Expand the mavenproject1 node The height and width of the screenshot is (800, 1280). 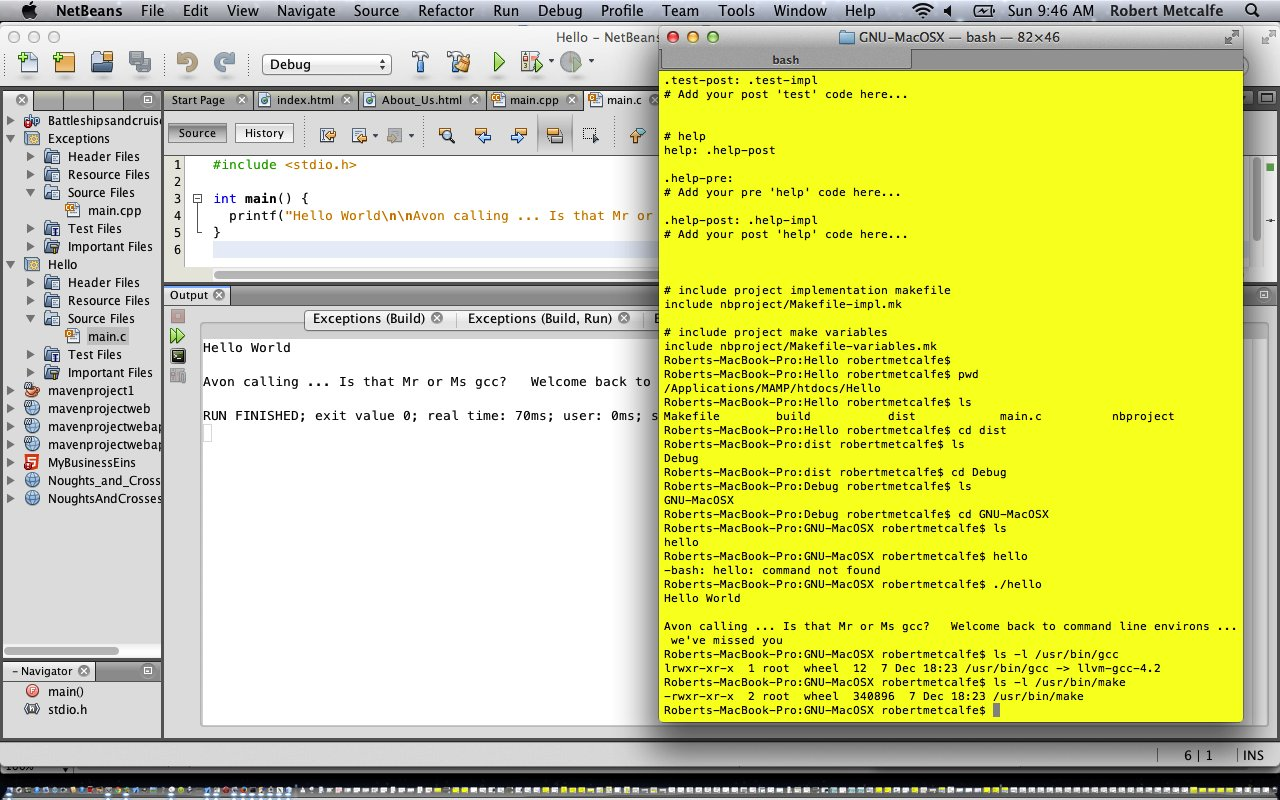click(11, 391)
